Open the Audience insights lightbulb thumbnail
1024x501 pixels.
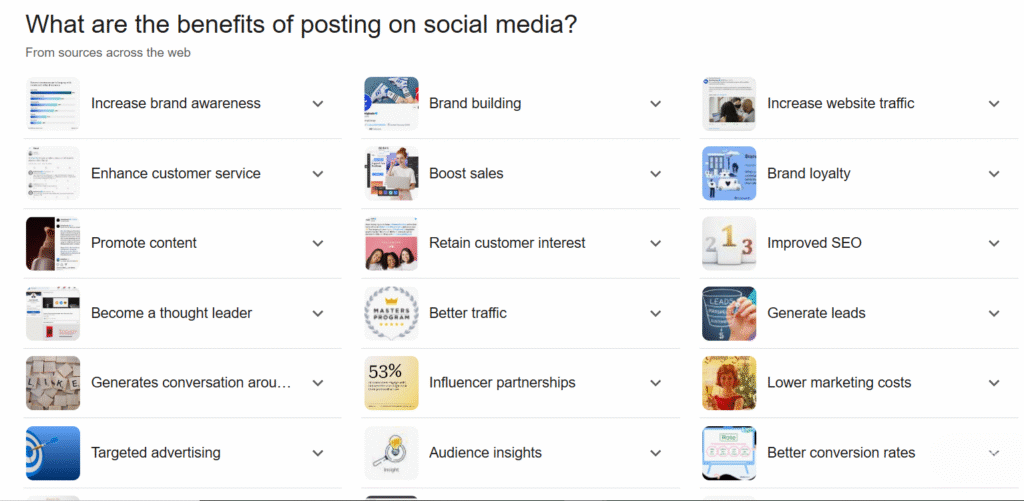point(391,453)
